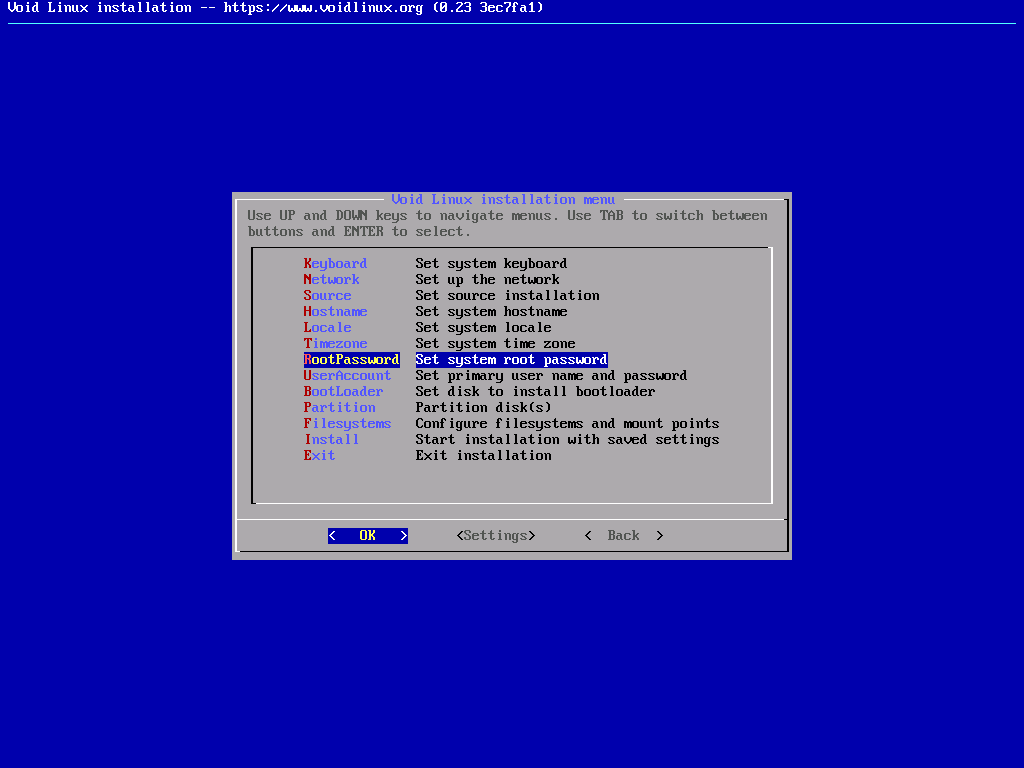Select the Hostname menu item

pos(335,312)
